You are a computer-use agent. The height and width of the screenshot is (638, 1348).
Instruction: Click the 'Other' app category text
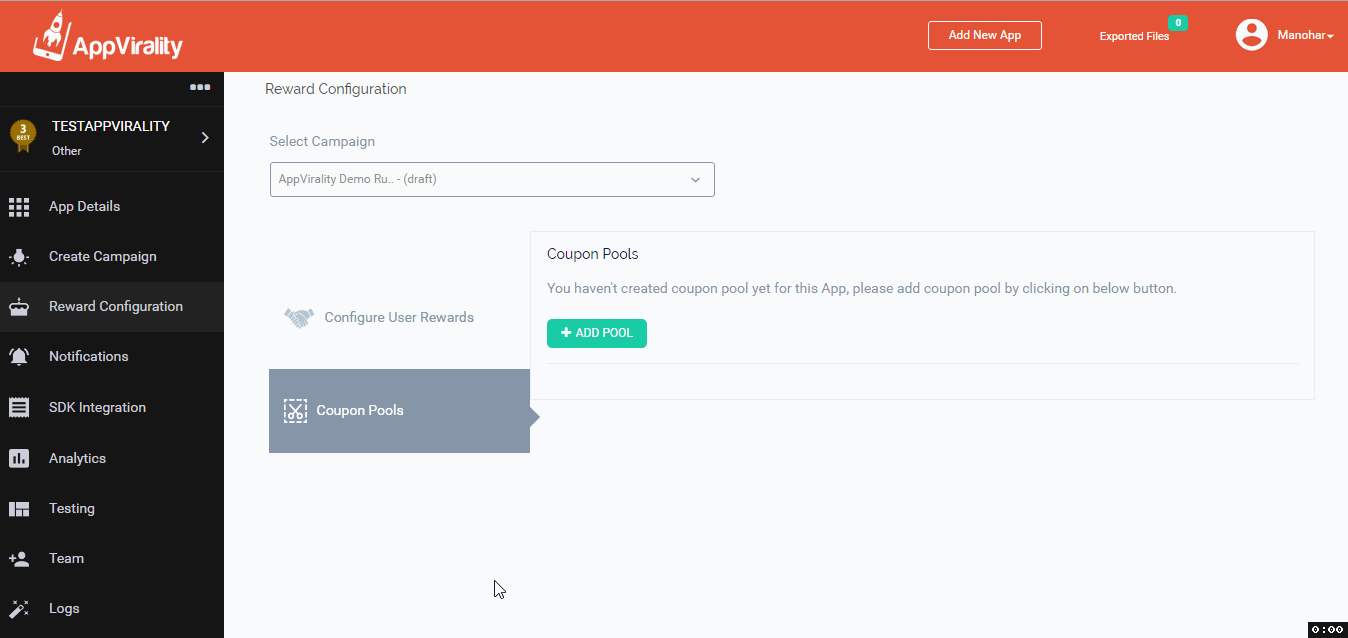(67, 151)
